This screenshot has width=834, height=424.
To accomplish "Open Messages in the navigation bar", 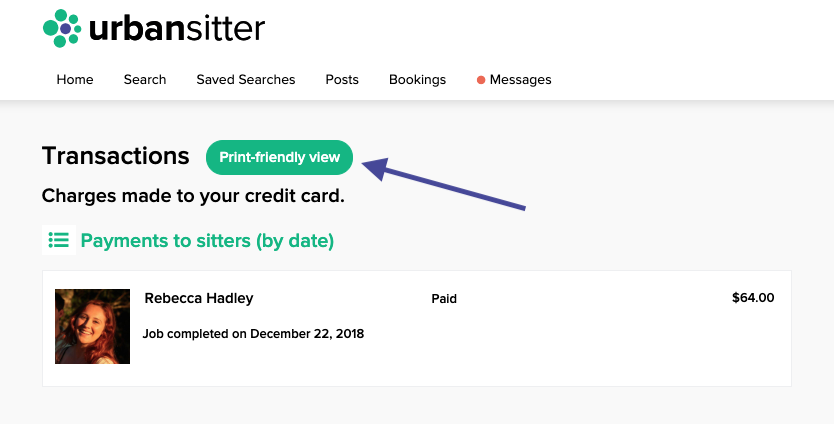I will (x=520, y=79).
